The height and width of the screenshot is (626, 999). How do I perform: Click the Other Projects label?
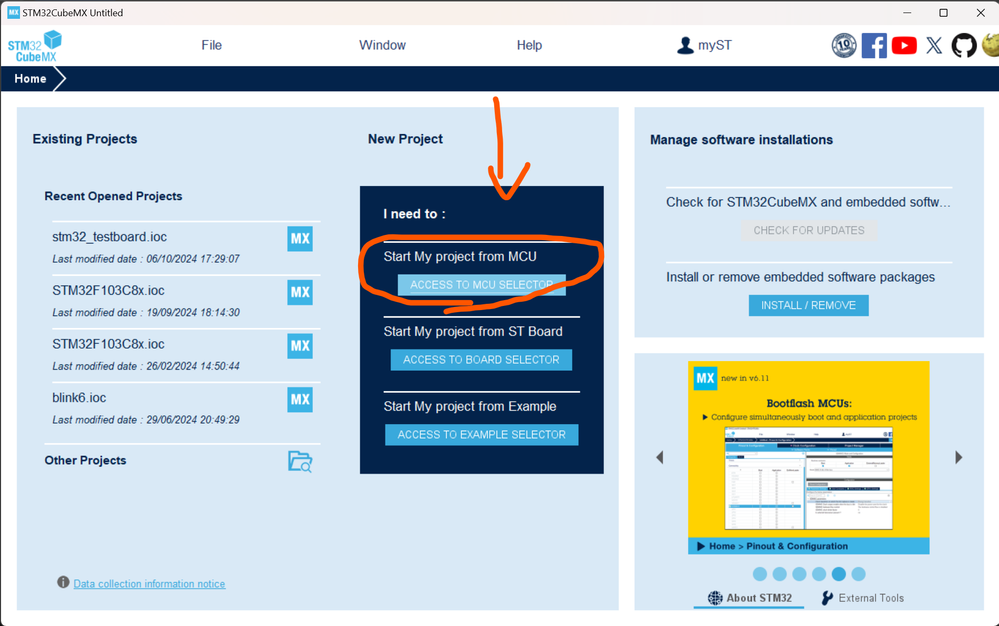[x=85, y=460]
